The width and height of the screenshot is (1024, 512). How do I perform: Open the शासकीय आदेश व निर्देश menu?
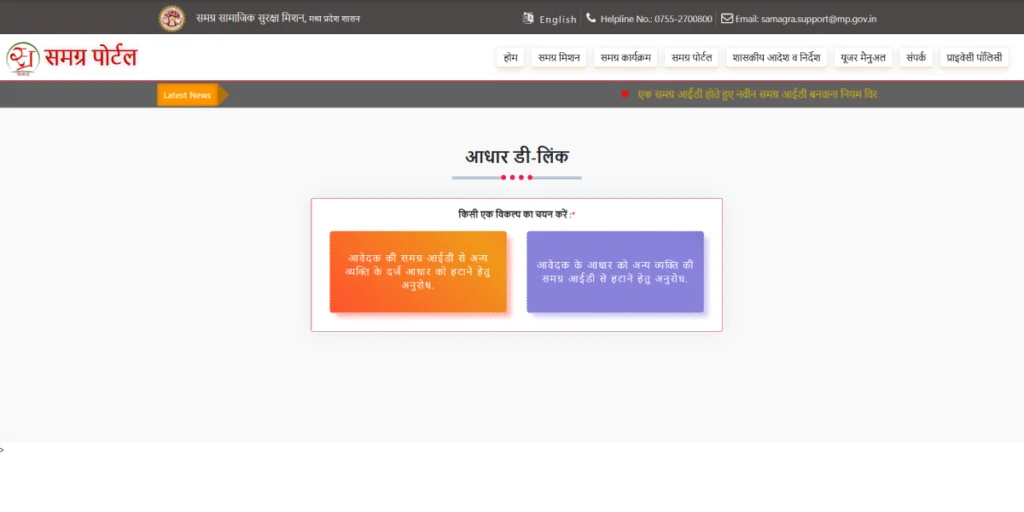click(x=776, y=58)
